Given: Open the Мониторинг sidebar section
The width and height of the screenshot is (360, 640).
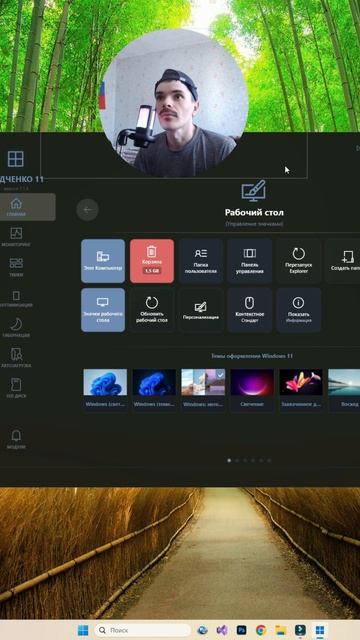Looking at the screenshot, I should [x=16, y=237].
